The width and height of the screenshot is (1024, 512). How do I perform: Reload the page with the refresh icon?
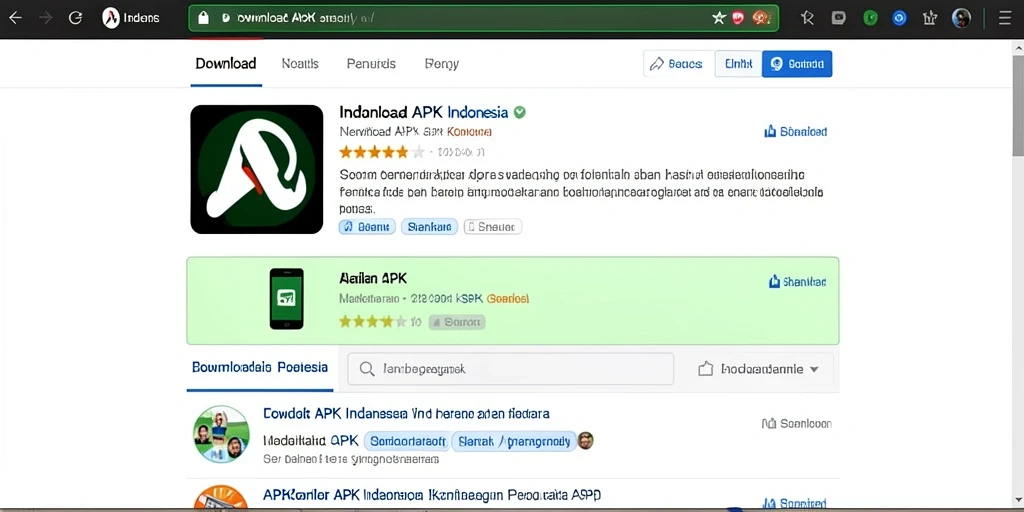tap(75, 18)
